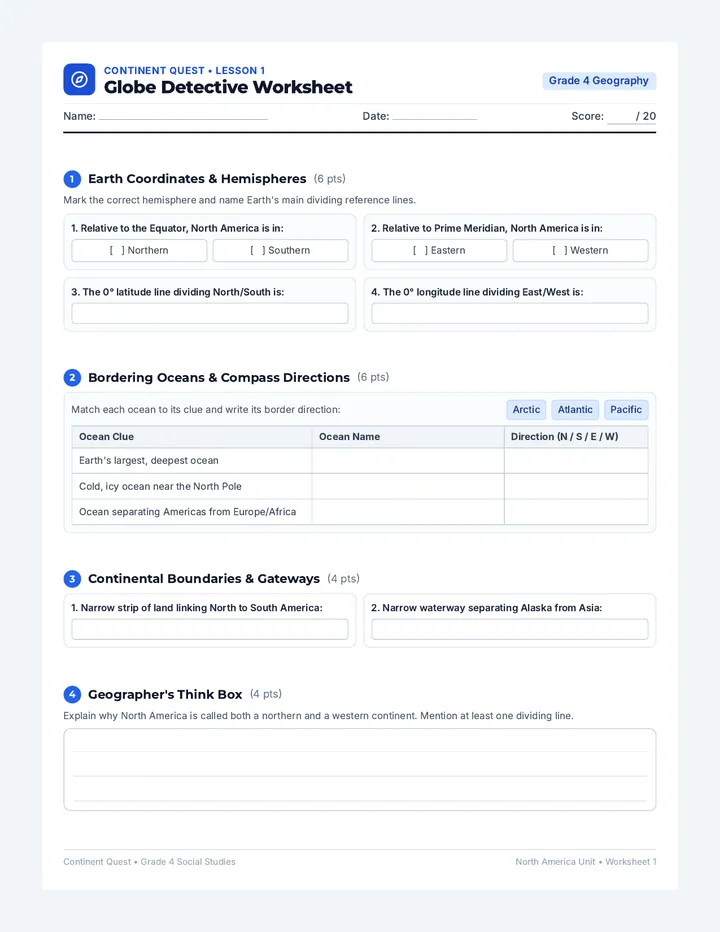Image resolution: width=720 pixels, height=932 pixels.
Task: Click section number 4 badge
Action: coord(72,694)
